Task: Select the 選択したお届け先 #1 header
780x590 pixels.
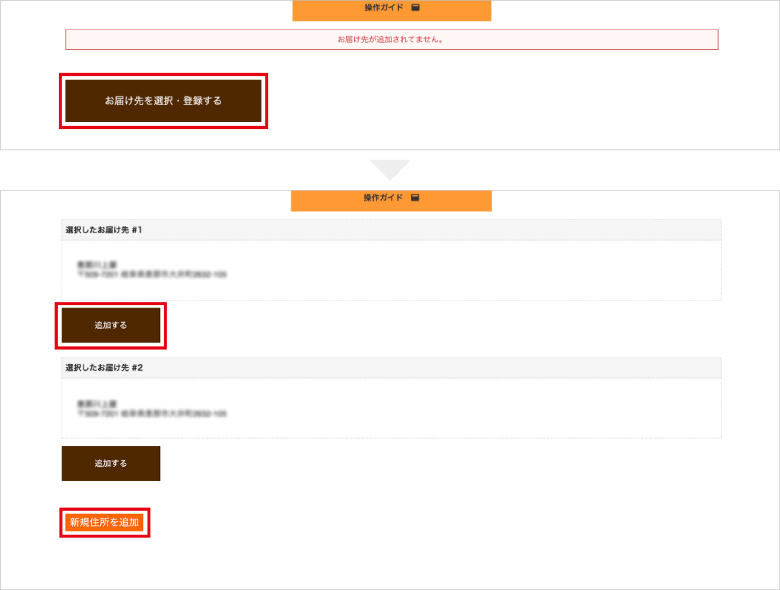Action: coord(391,230)
